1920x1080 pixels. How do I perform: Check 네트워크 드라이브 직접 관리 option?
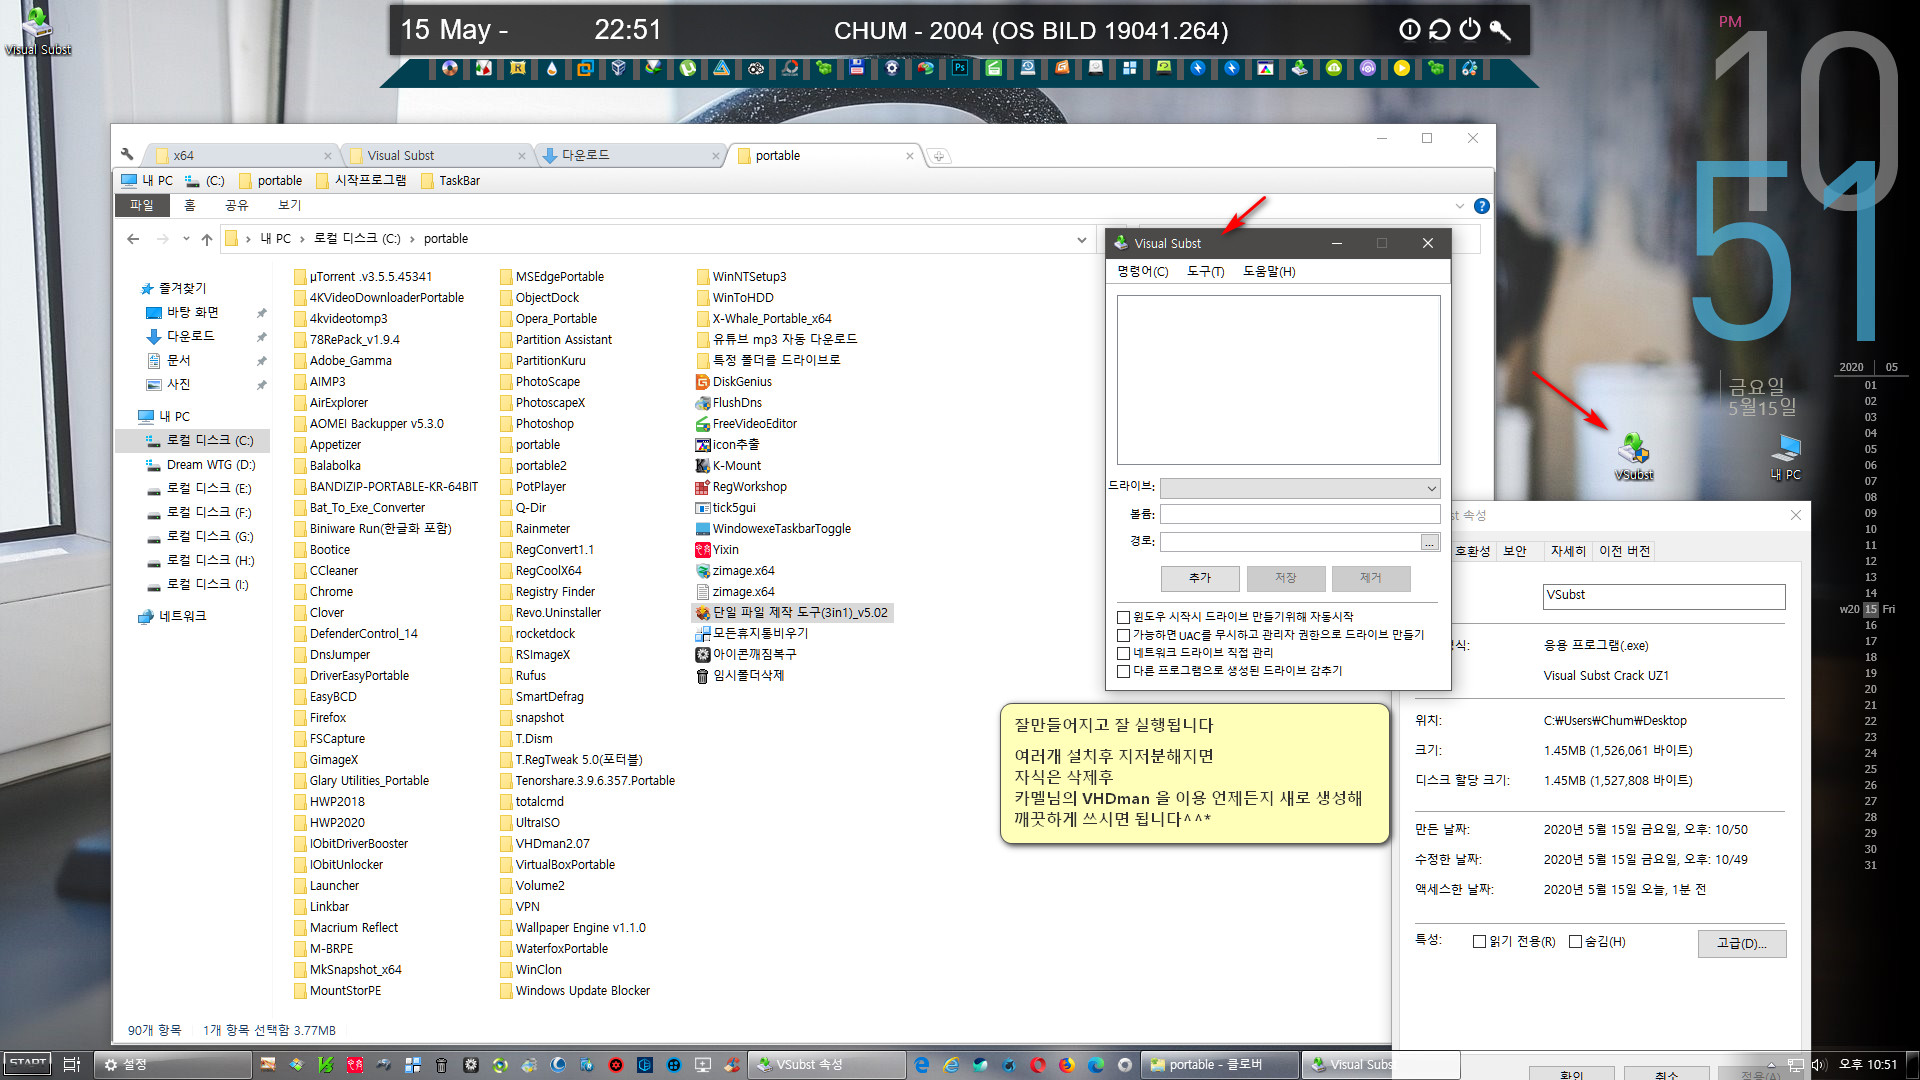1123,653
